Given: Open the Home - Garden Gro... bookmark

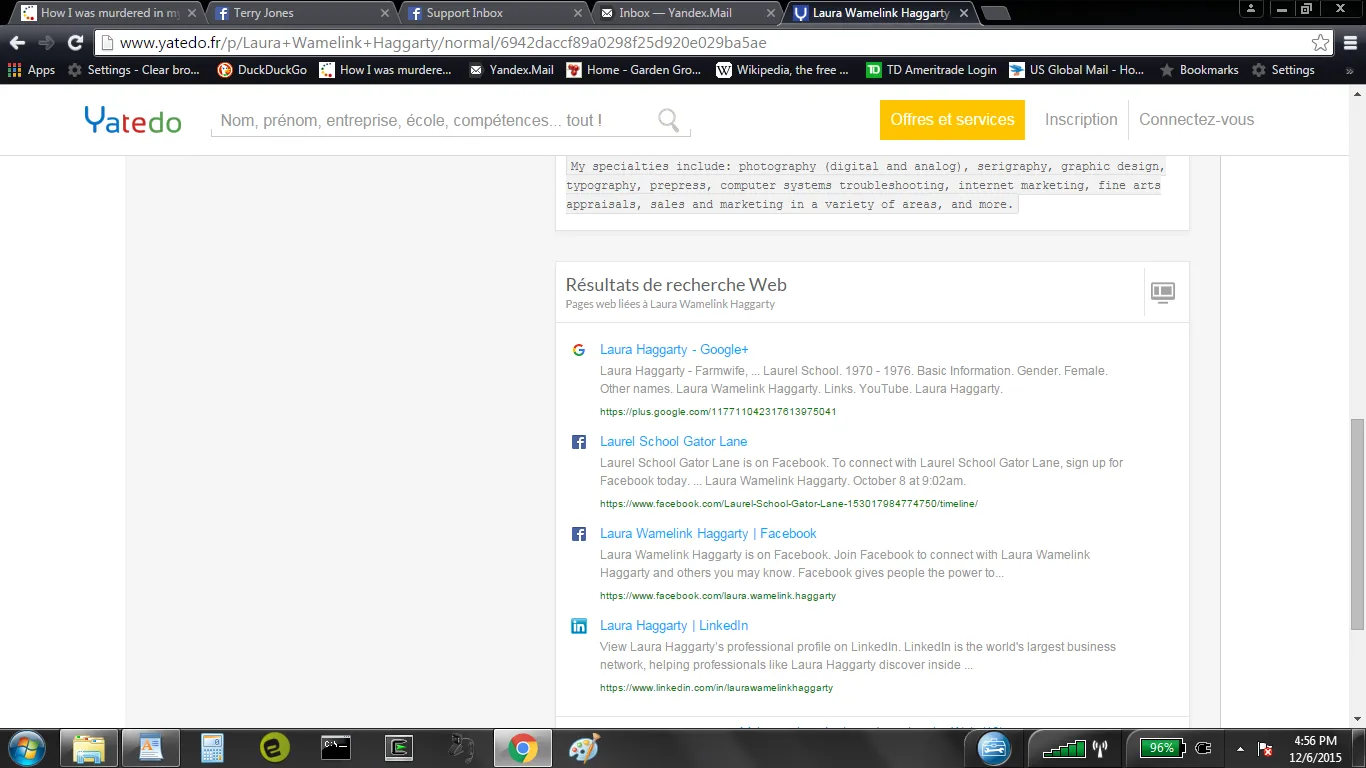Looking at the screenshot, I should pyautogui.click(x=634, y=70).
